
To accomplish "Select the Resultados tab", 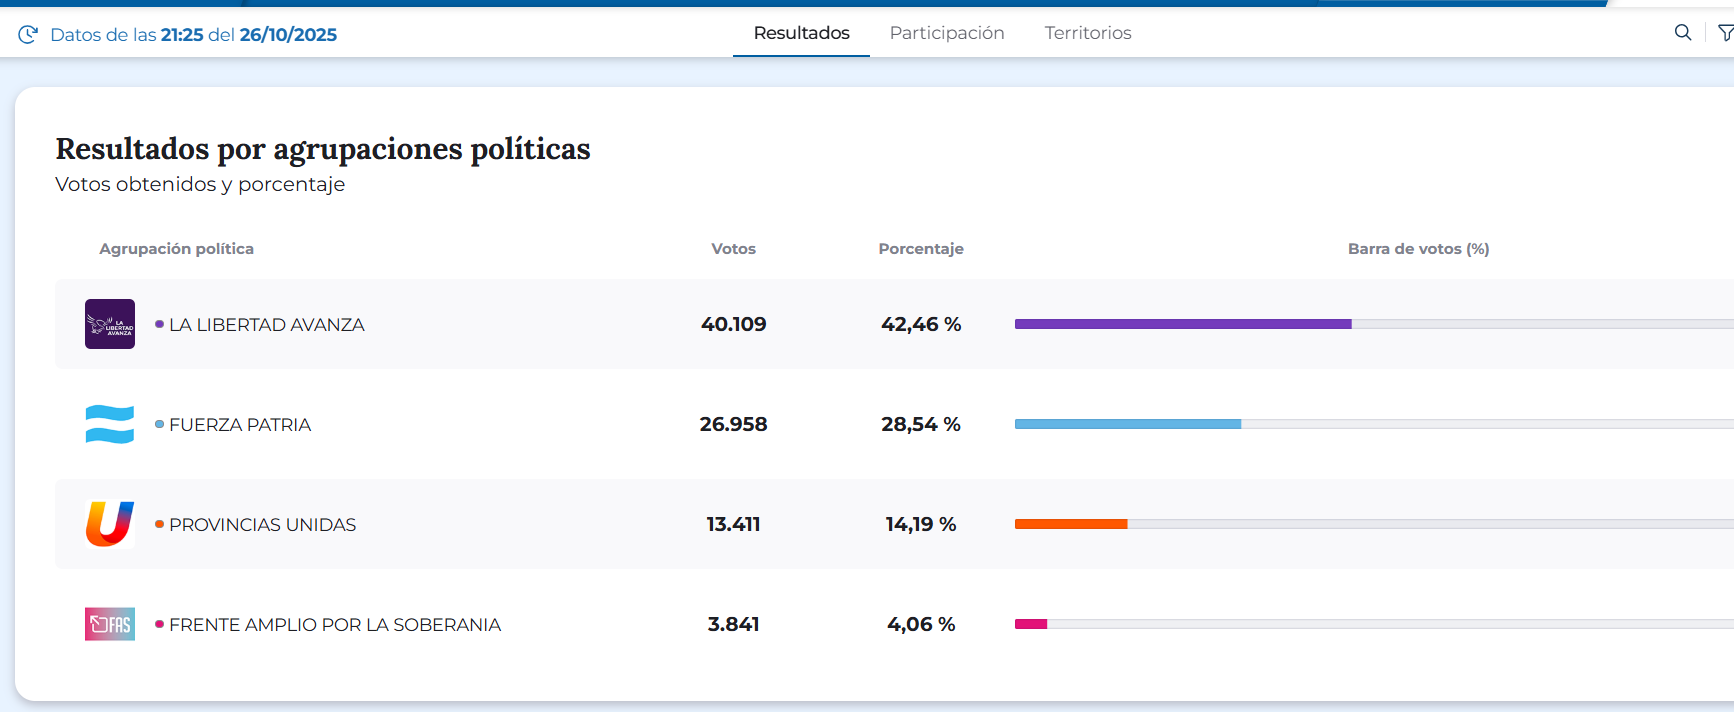I will (x=801, y=33).
